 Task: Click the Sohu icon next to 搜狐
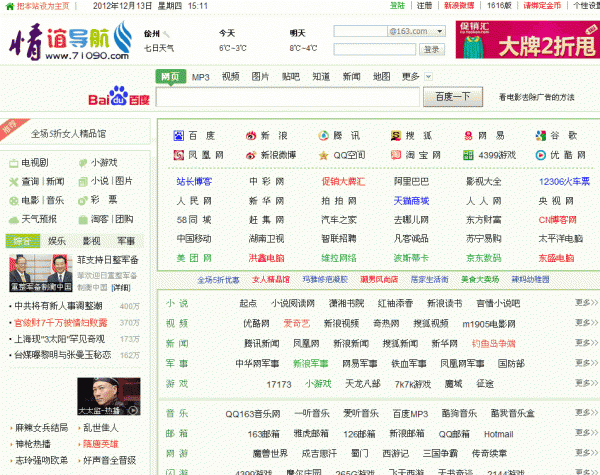(396, 135)
